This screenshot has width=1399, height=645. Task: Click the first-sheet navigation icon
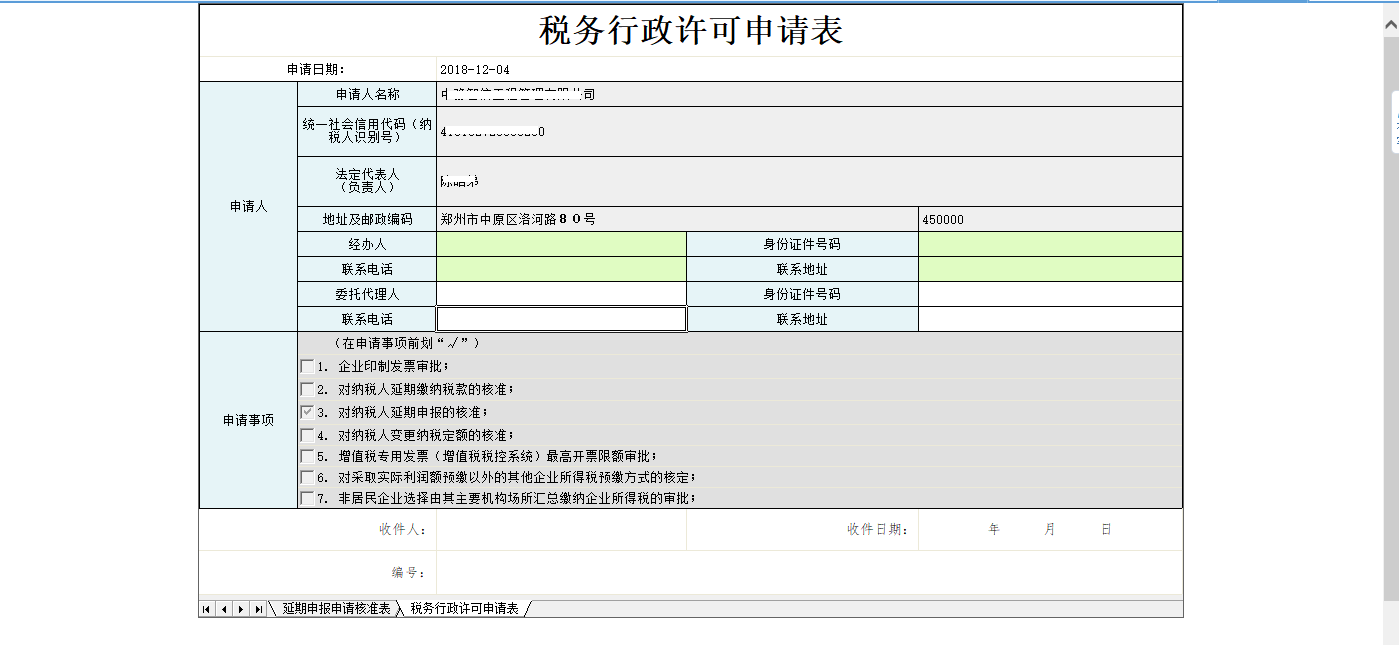point(205,608)
